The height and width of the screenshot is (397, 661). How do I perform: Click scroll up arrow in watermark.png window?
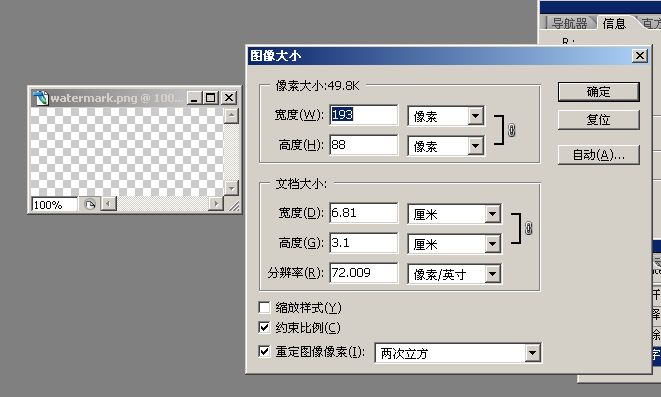coord(231,116)
